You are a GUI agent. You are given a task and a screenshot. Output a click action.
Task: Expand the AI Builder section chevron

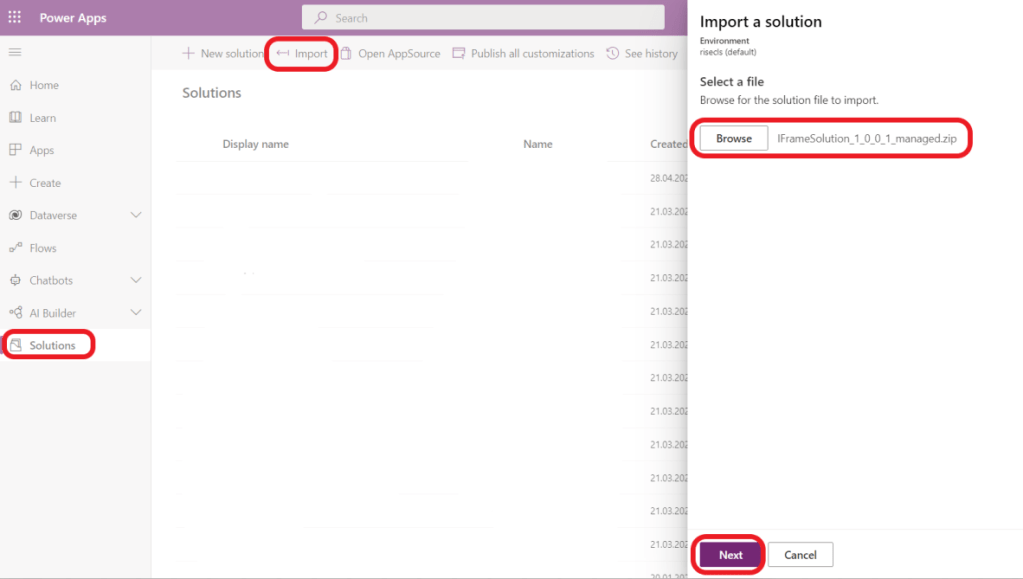coord(136,313)
